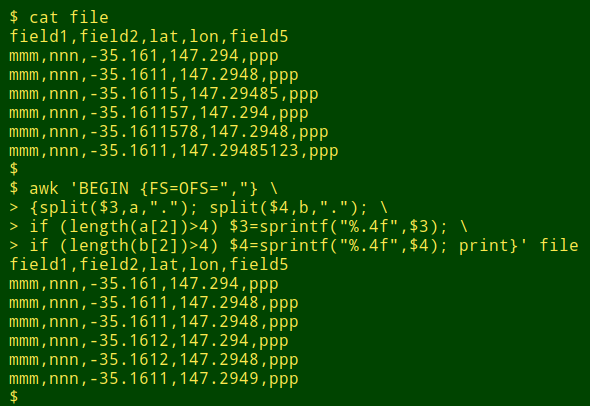Click the 'cat file' command text
The image size is (590, 406).
pyautogui.click(x=69, y=17)
